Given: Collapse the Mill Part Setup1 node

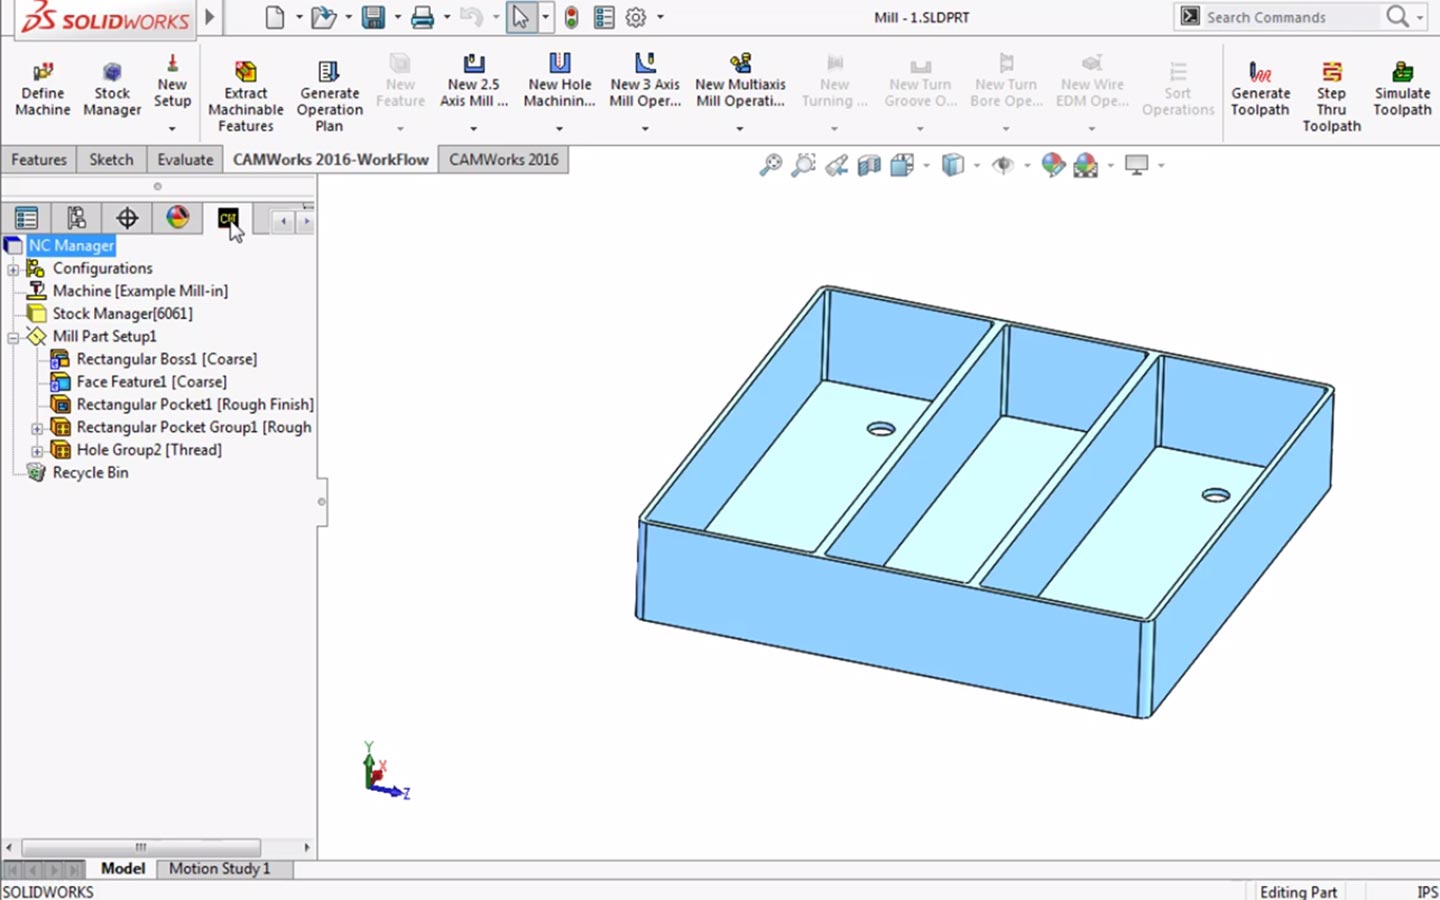Looking at the screenshot, I should 13,337.
